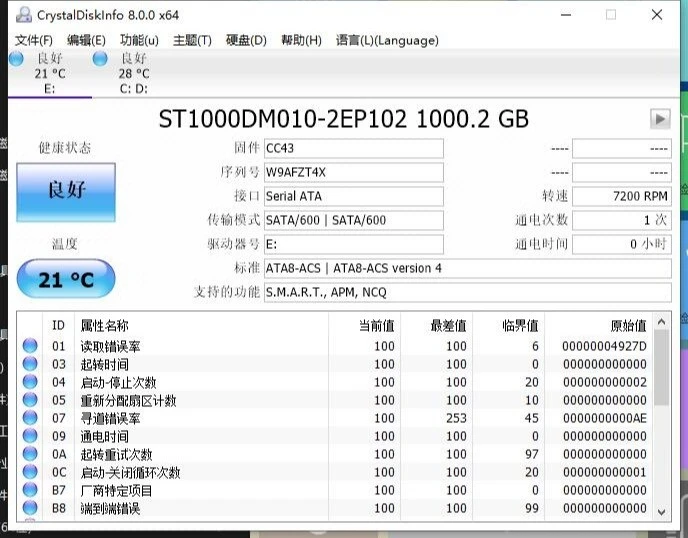Open the 语言(L)(Language) menu
The image size is (688, 538).
[387, 40]
